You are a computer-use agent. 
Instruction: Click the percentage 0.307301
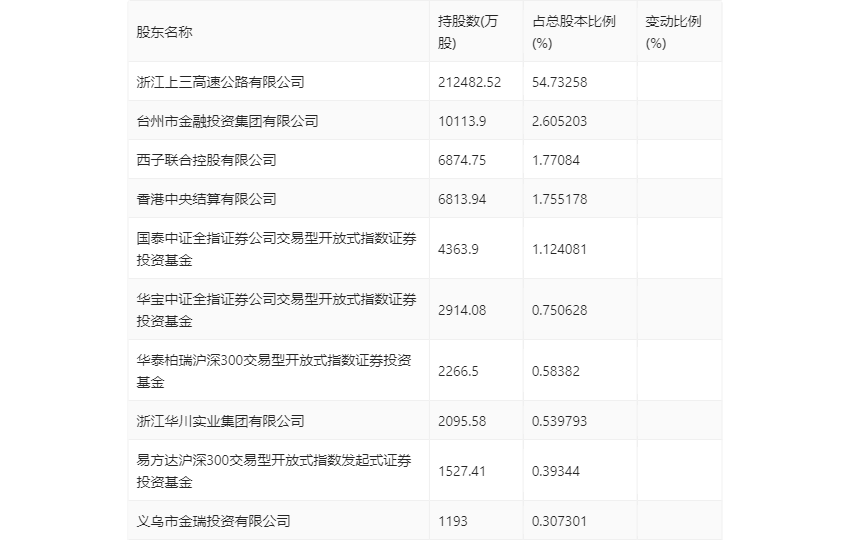click(x=559, y=521)
